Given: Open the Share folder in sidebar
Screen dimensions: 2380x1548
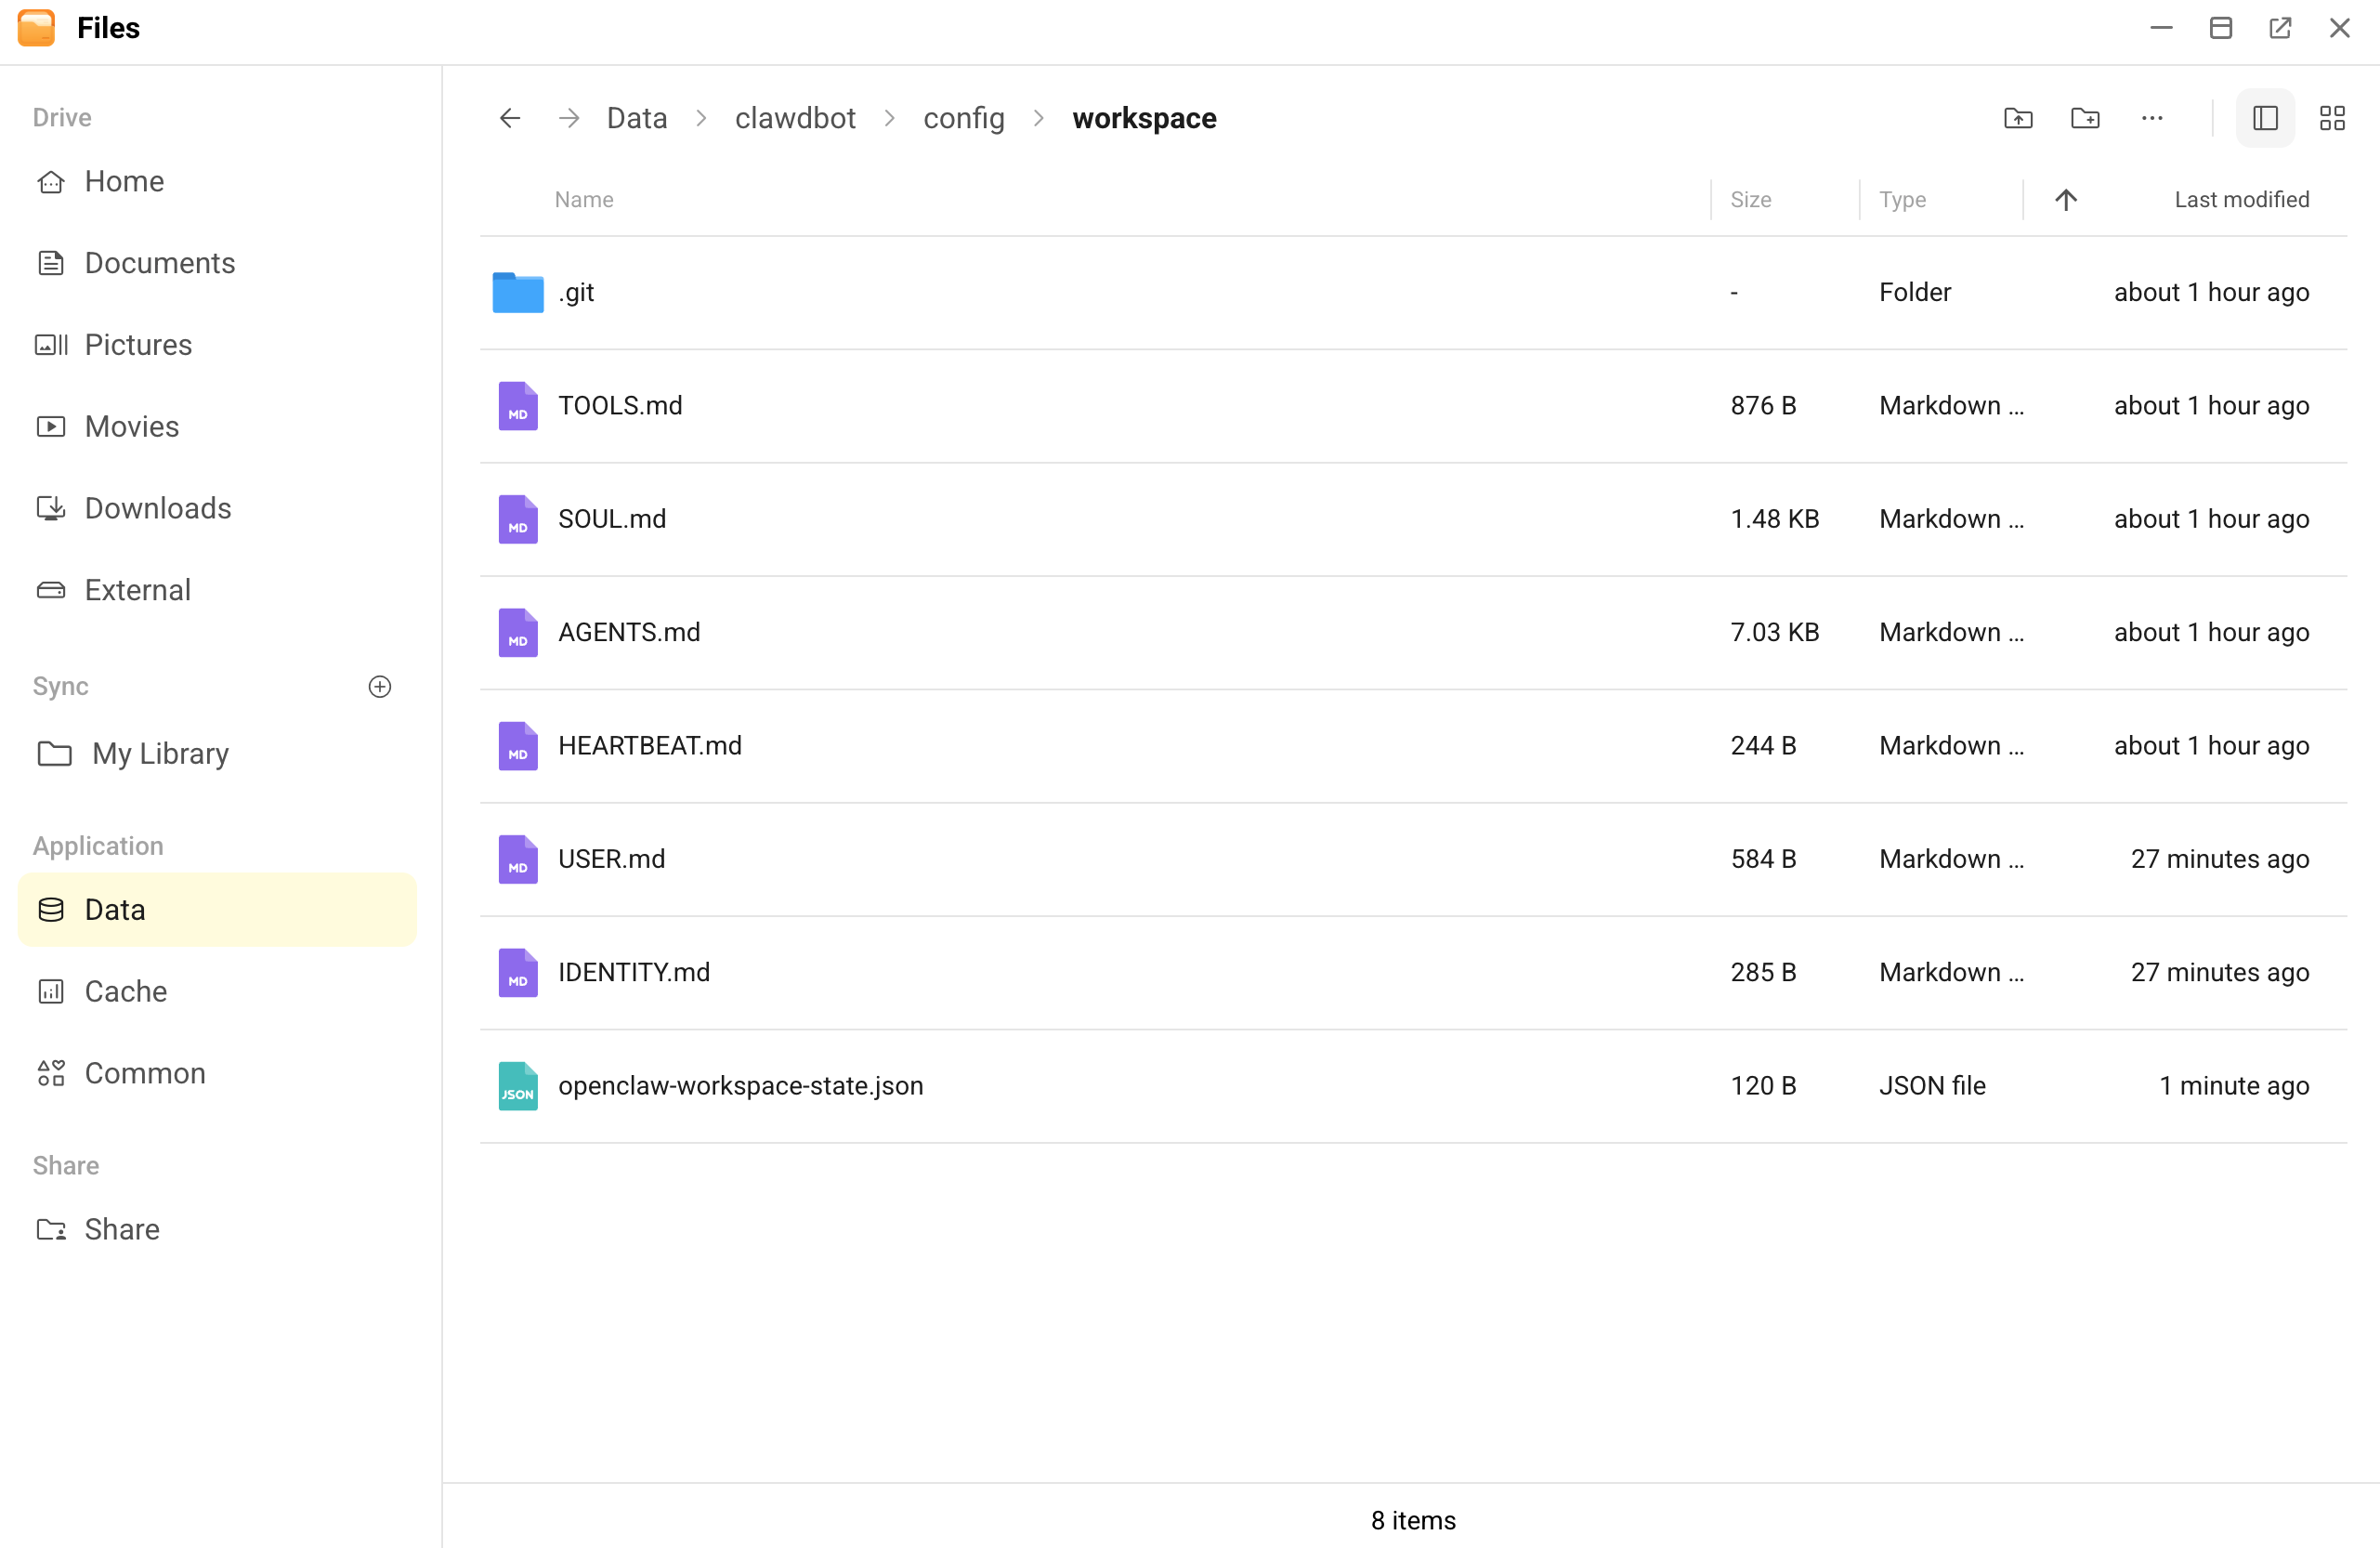Looking at the screenshot, I should [x=217, y=1229].
